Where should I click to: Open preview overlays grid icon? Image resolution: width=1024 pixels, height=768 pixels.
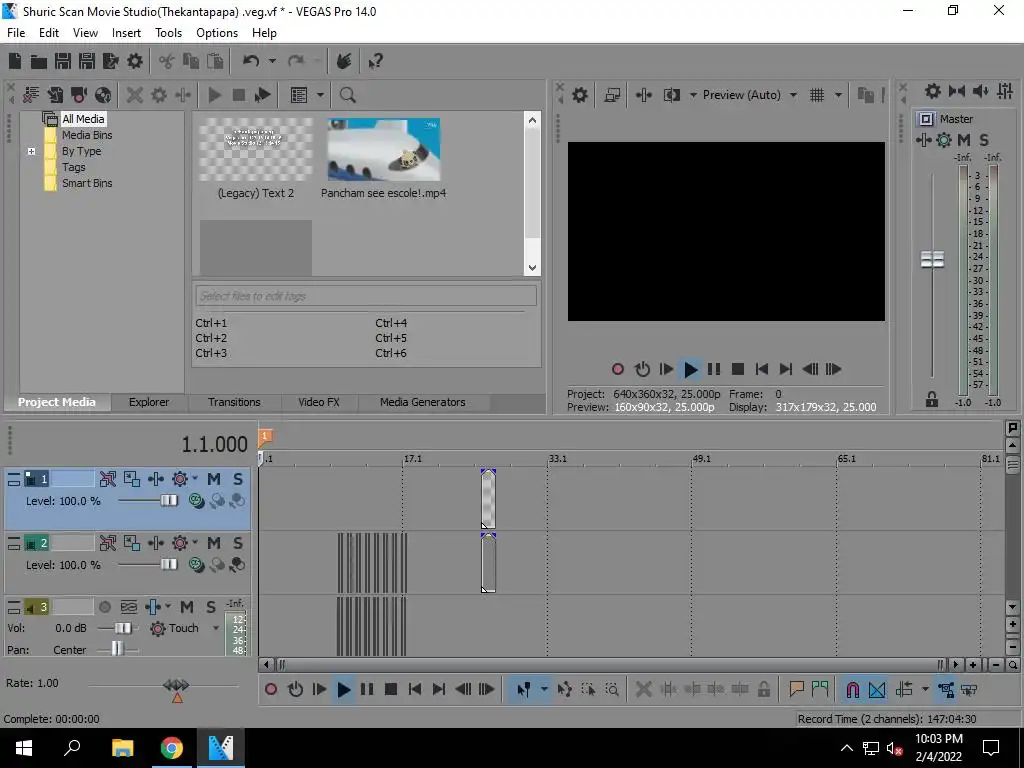click(x=817, y=95)
